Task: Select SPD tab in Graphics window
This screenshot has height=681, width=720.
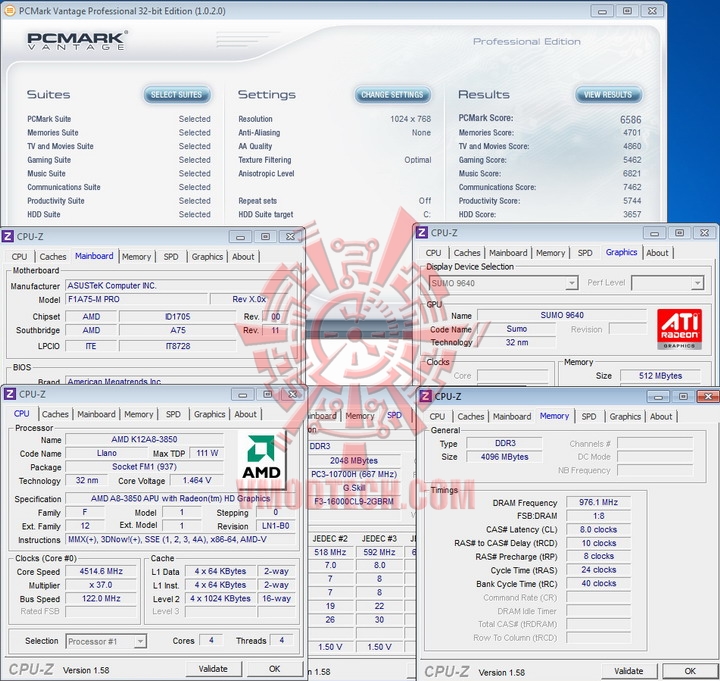Action: pyautogui.click(x=585, y=253)
